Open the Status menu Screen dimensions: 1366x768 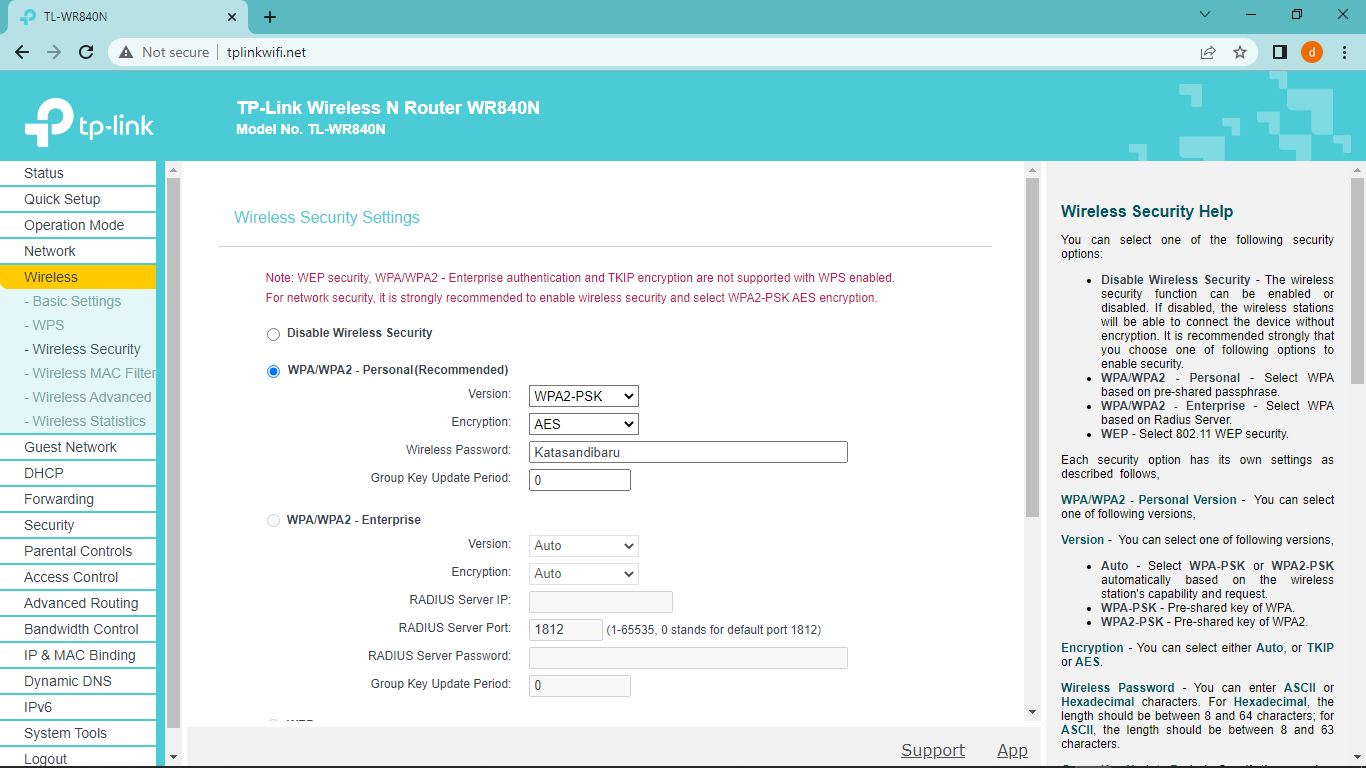point(78,173)
